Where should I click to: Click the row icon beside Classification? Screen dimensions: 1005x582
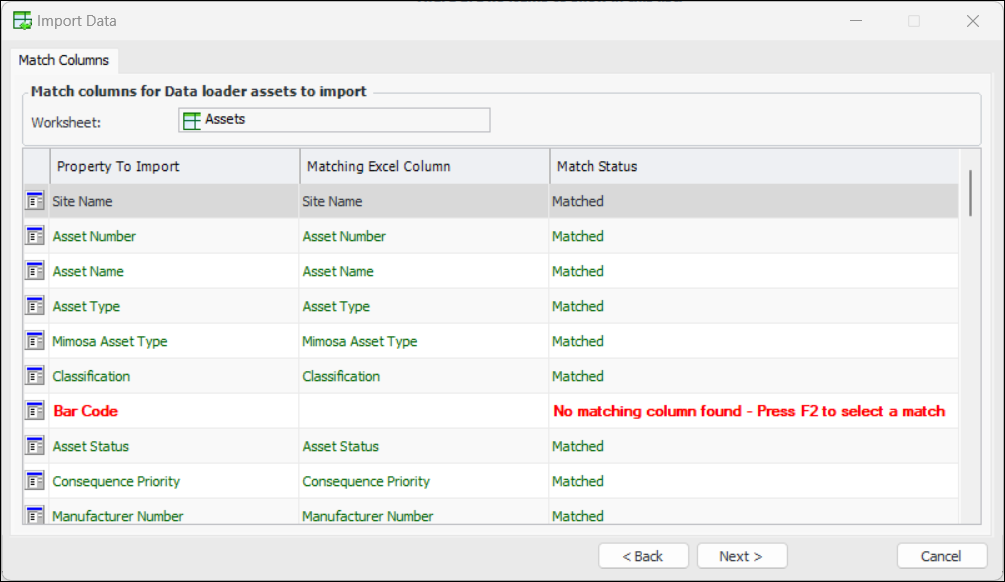(35, 376)
